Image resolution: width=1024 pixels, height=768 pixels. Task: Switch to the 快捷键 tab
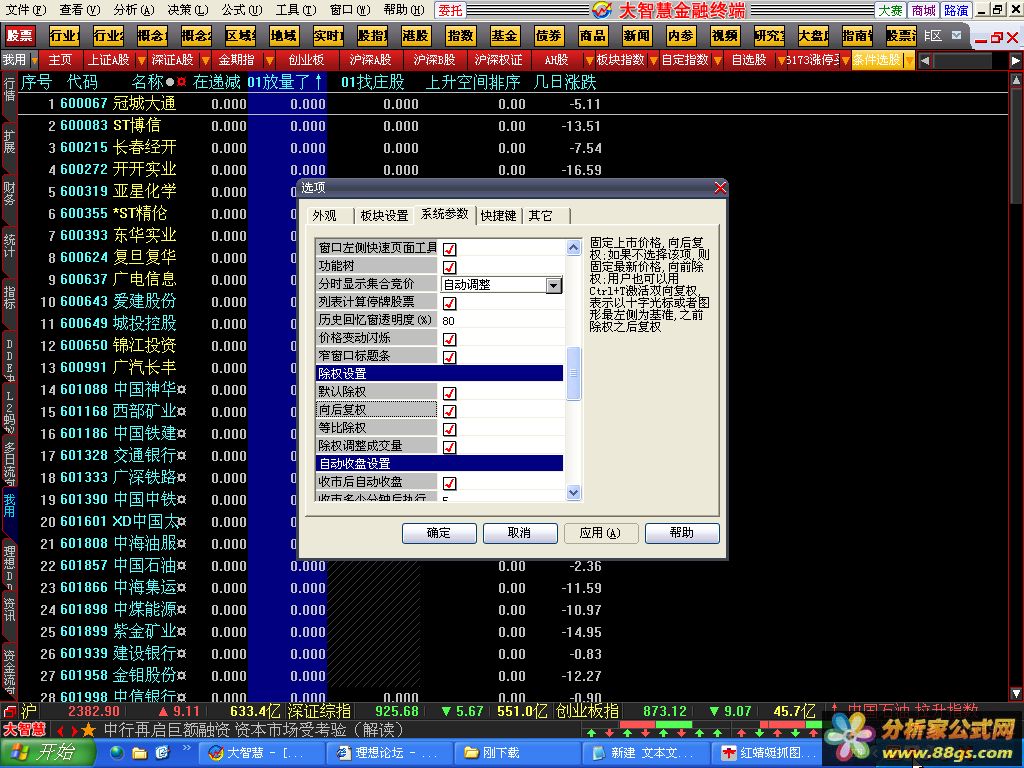pyautogui.click(x=498, y=216)
